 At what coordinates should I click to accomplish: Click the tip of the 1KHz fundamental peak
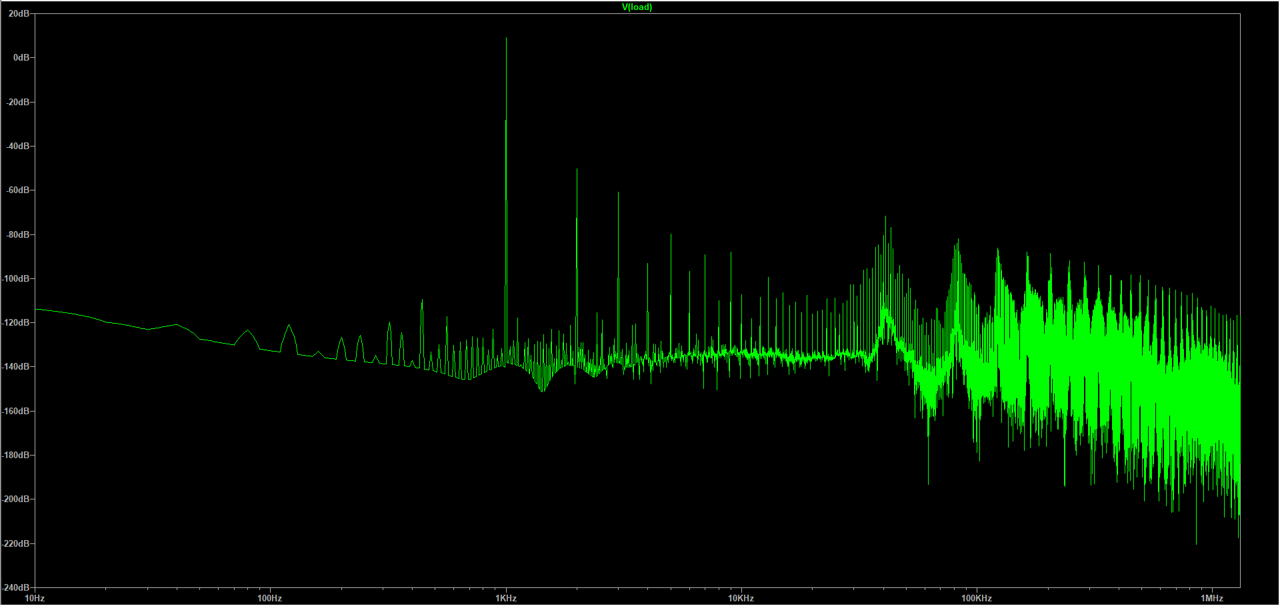(506, 38)
